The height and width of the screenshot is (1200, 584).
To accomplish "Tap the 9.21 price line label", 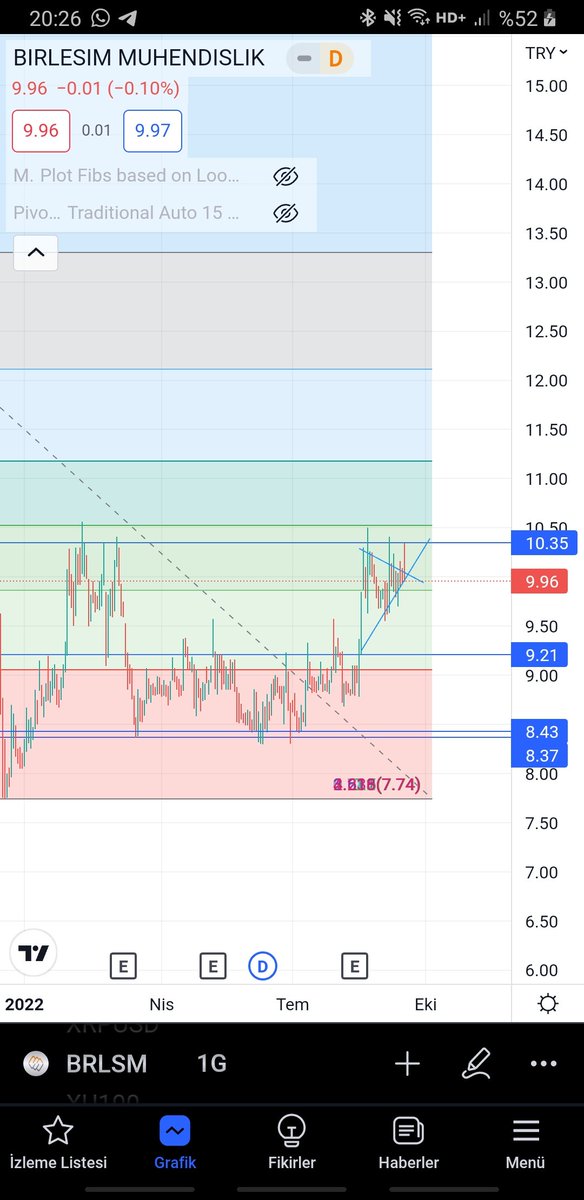I will [539, 655].
